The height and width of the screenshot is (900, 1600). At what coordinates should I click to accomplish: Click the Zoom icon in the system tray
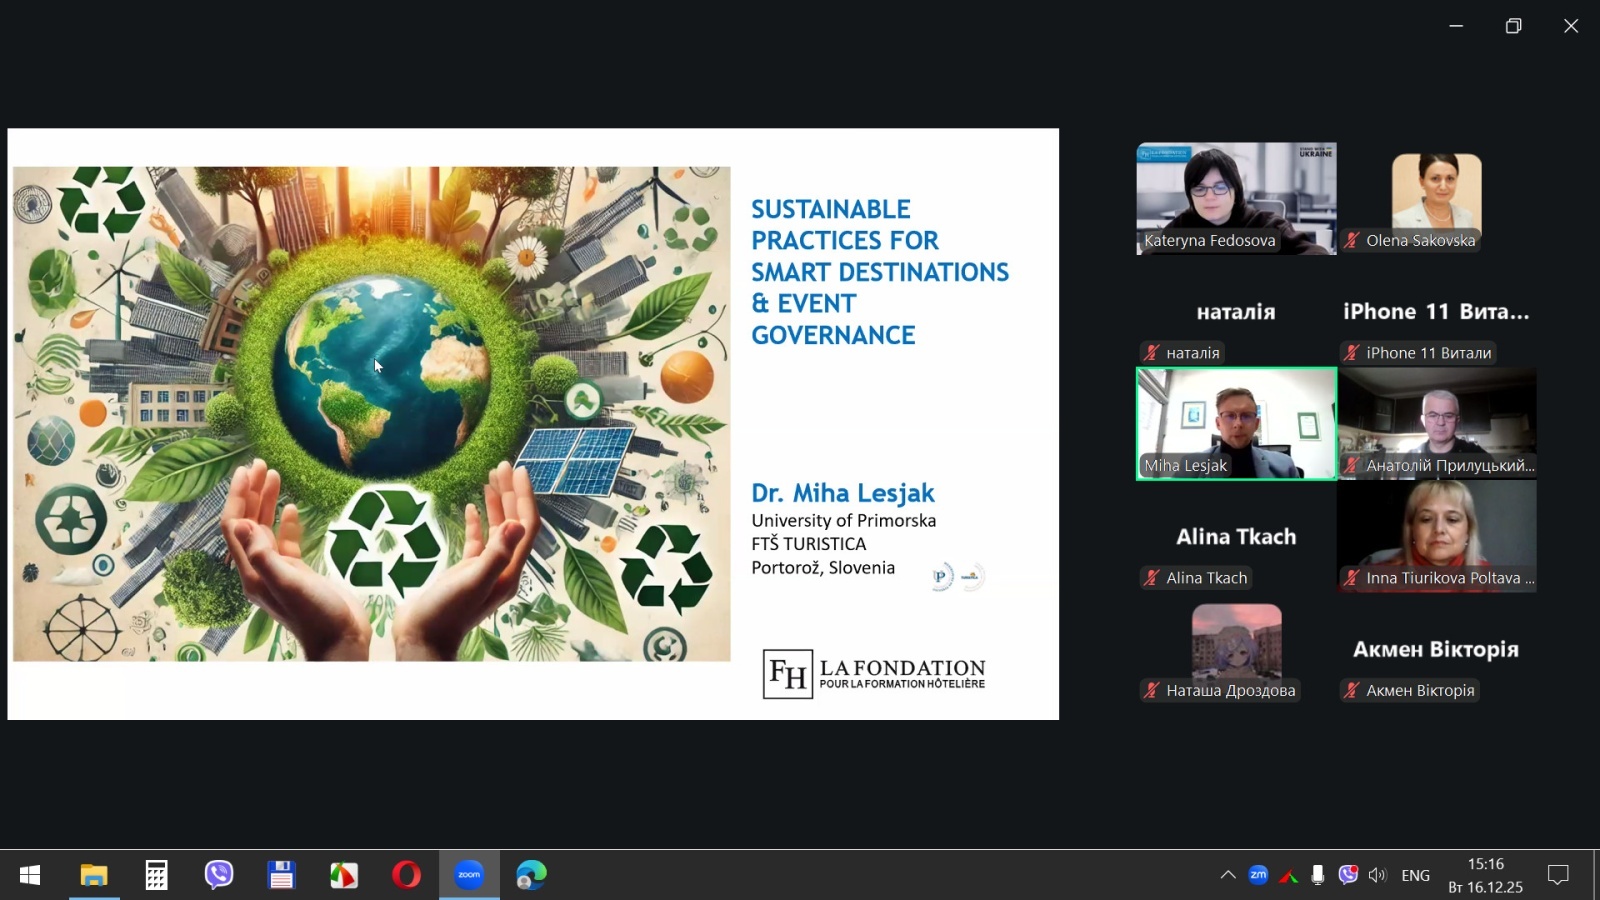pyautogui.click(x=1258, y=875)
